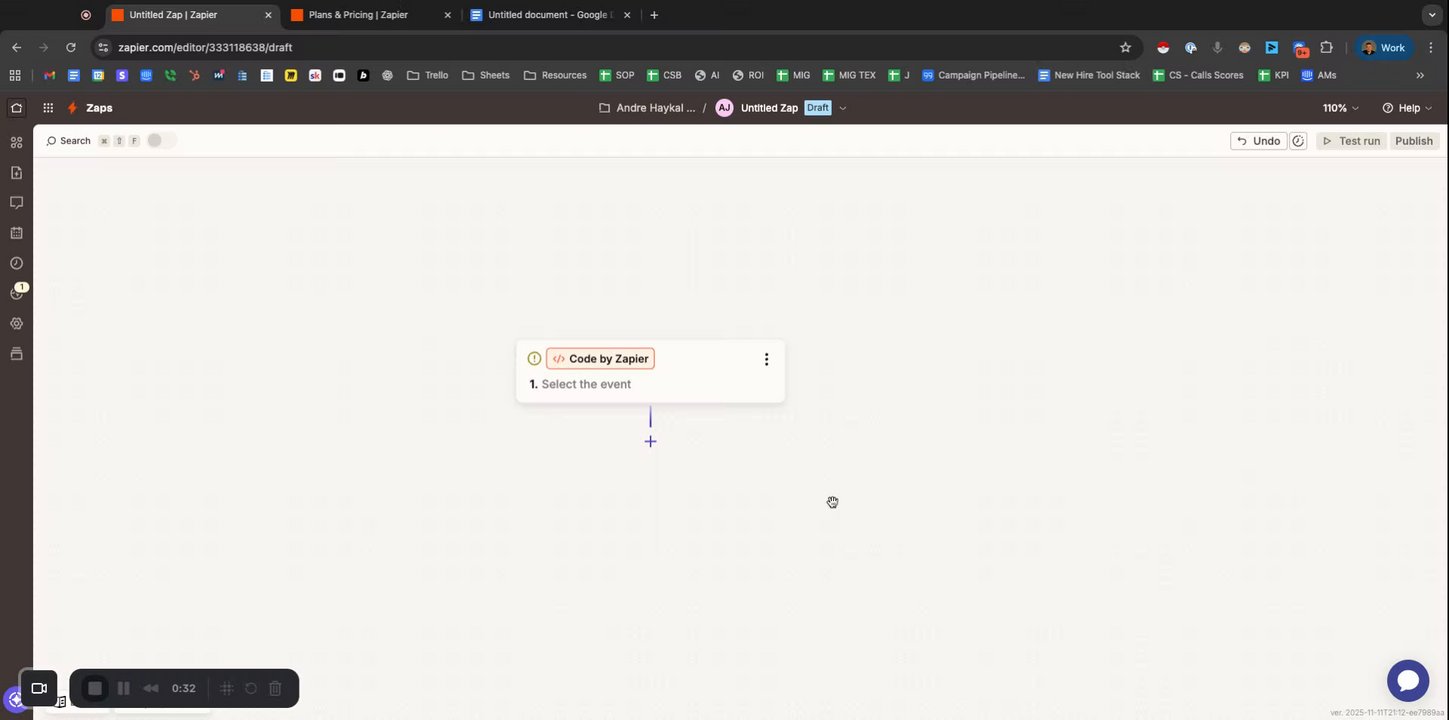This screenshot has width=1449, height=720.
Task: Open the Chrome extensions puzzle icon
Action: (x=1327, y=47)
